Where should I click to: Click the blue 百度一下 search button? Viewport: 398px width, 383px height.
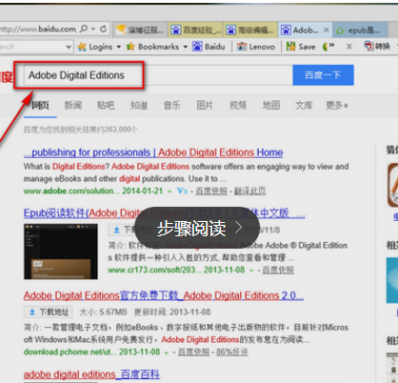click(x=323, y=75)
